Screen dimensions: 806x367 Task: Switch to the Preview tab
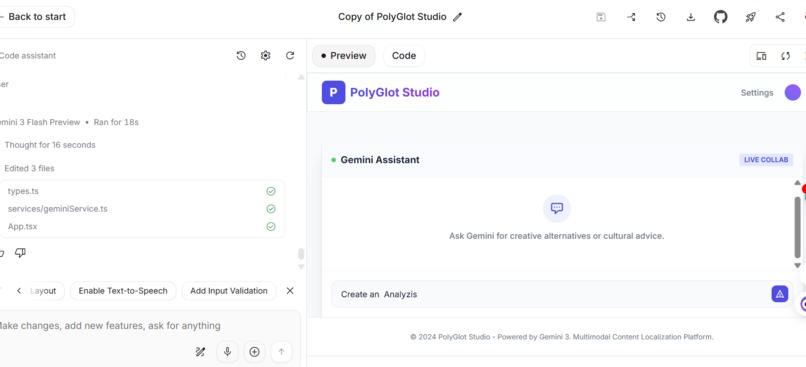click(x=343, y=56)
